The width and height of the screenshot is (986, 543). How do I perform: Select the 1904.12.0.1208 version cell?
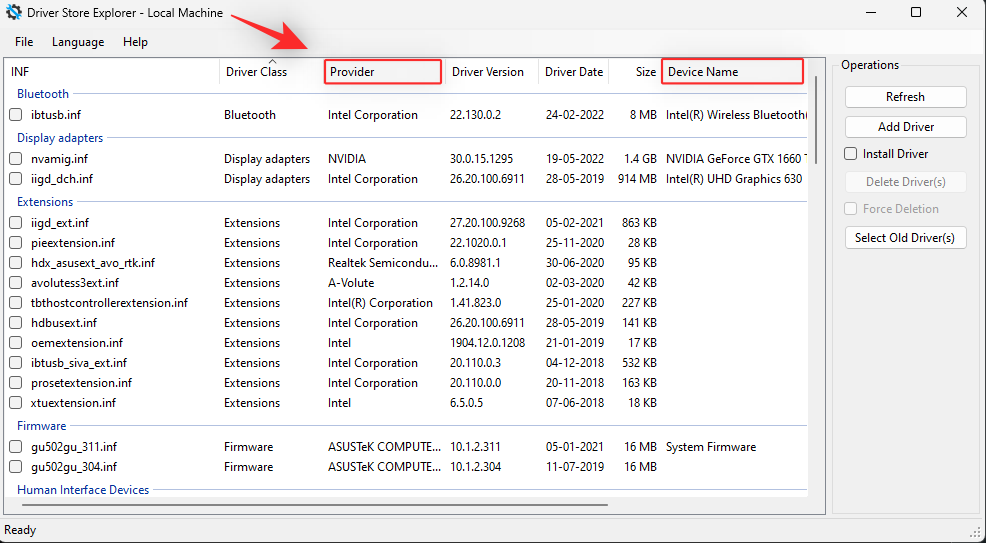coord(487,343)
